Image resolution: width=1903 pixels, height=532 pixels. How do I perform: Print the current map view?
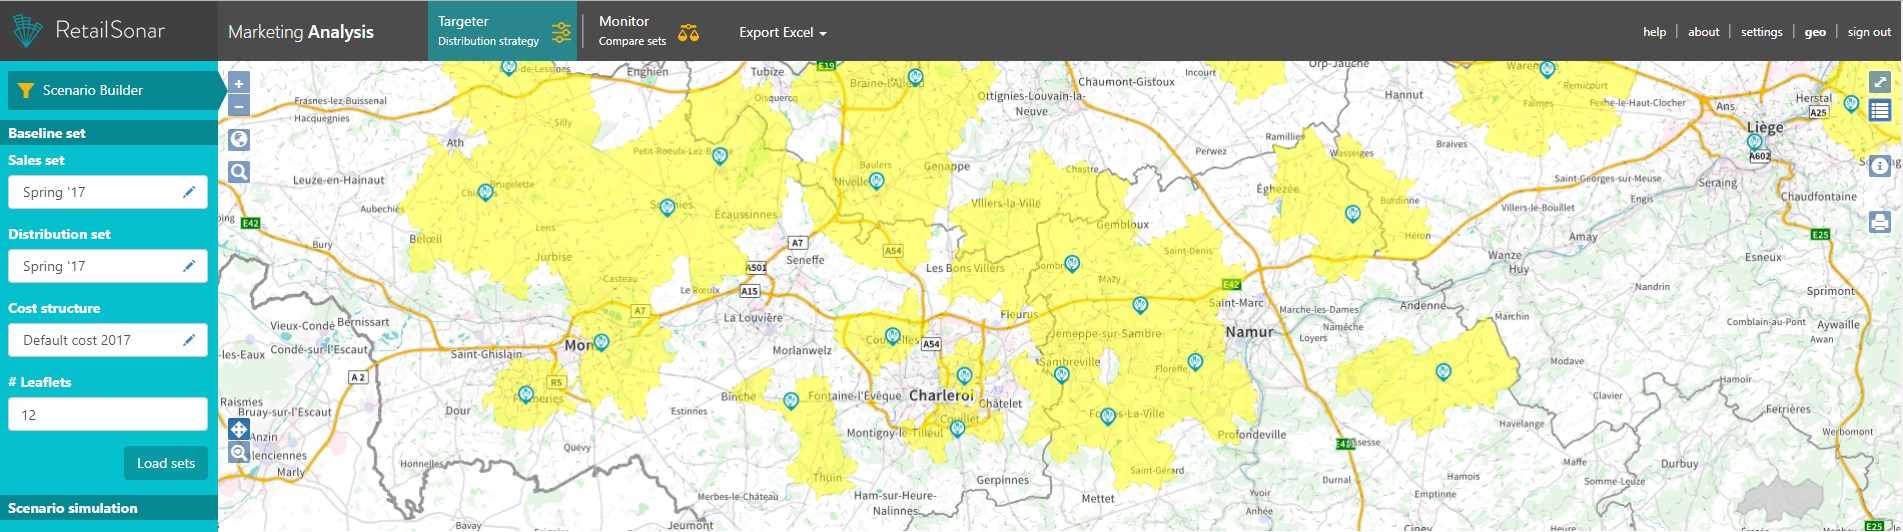coord(1880,222)
